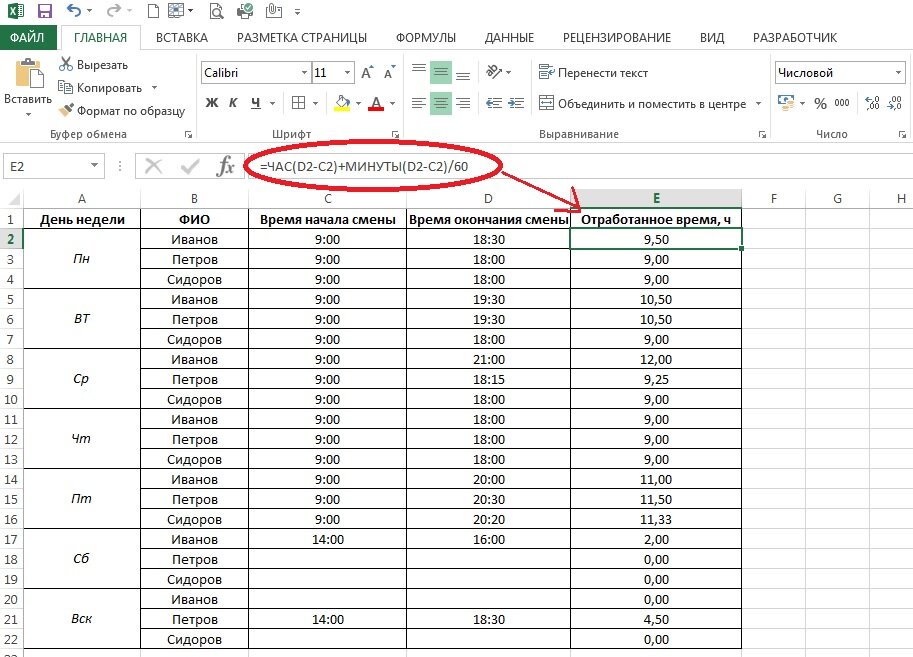
Task: Click Перенести текст wrap text button
Action: (593, 73)
